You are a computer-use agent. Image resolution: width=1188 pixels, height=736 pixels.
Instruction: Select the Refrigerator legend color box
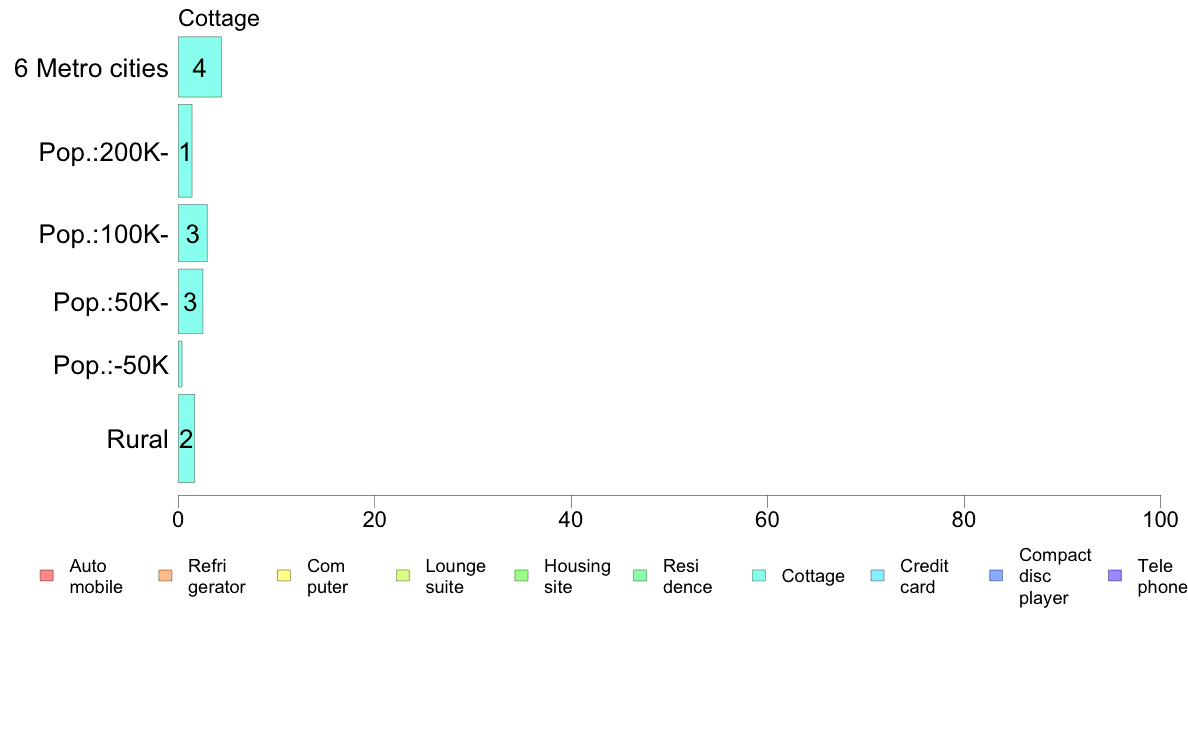click(x=165, y=576)
